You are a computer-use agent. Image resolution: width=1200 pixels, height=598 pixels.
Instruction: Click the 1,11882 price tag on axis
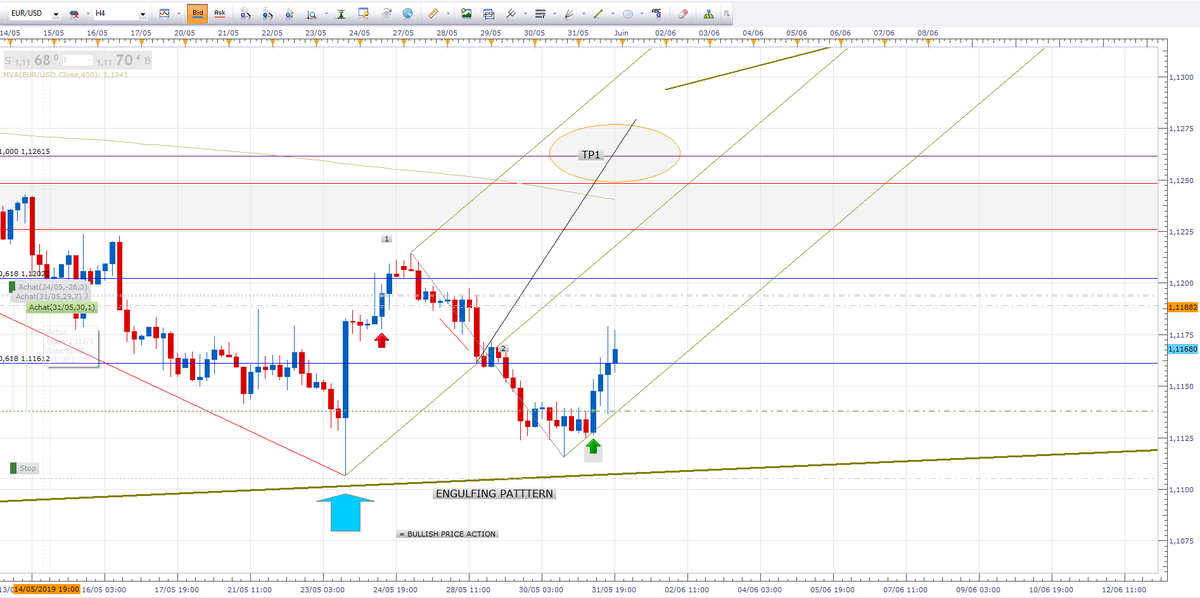point(1181,307)
